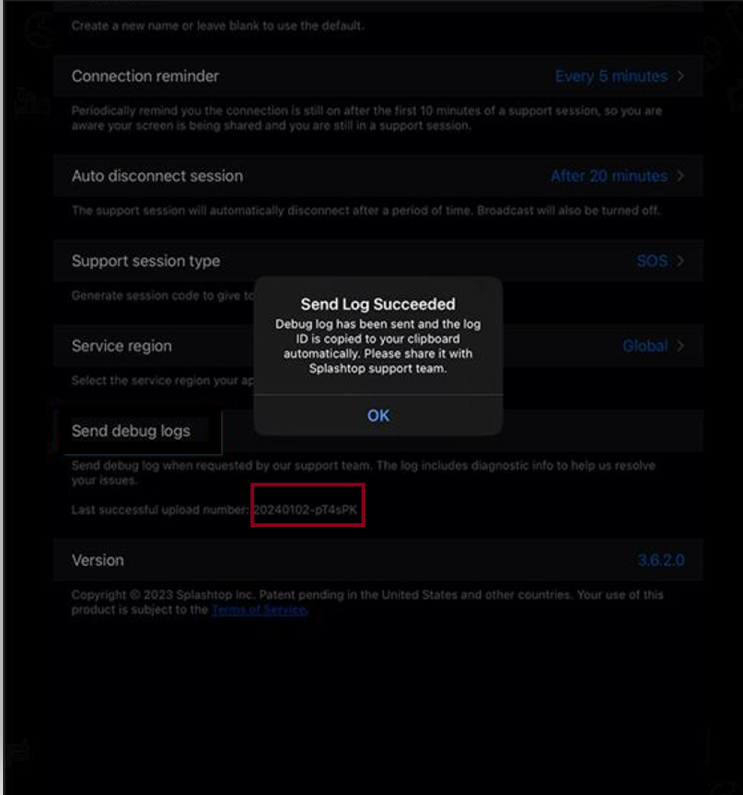Screen dimensions: 743x795
Task: Click the Send Log Succeeded title
Action: coord(378,304)
